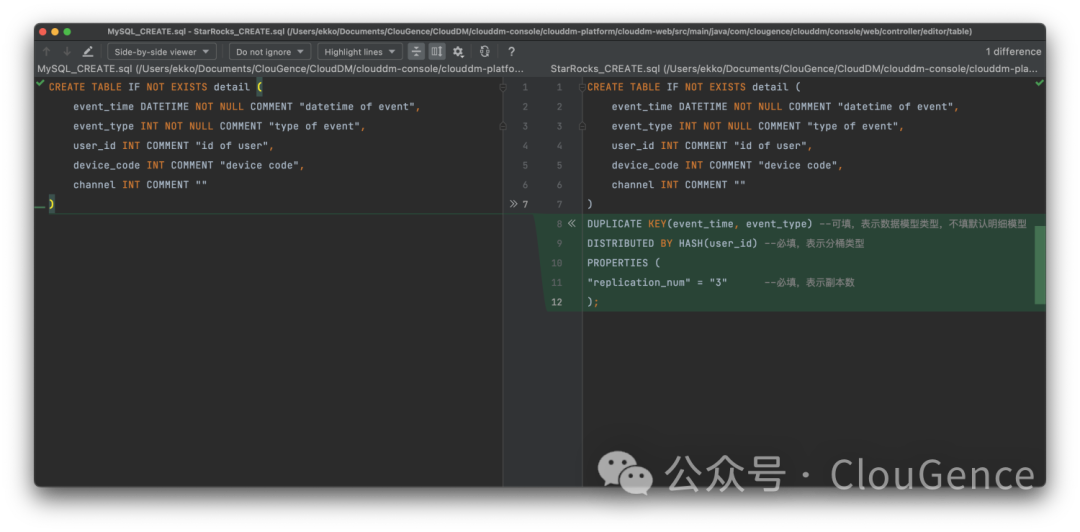Click left pane user_id INT line
The height and width of the screenshot is (532, 1080).
tap(174, 145)
